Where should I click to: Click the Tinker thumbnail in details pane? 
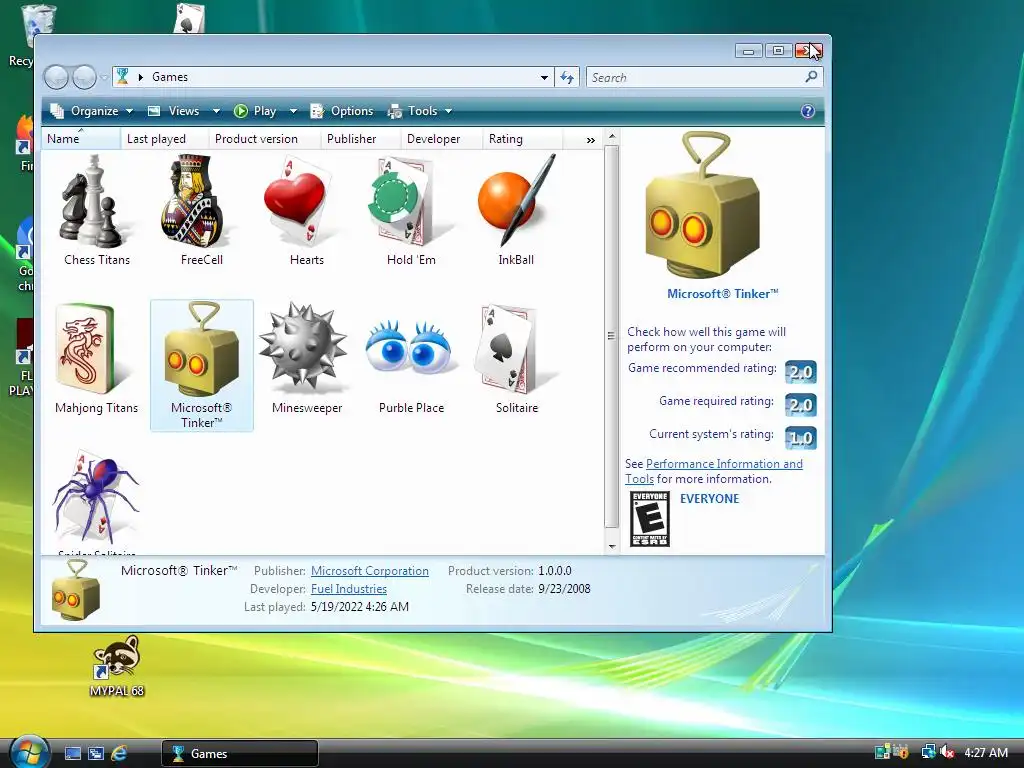(x=76, y=590)
